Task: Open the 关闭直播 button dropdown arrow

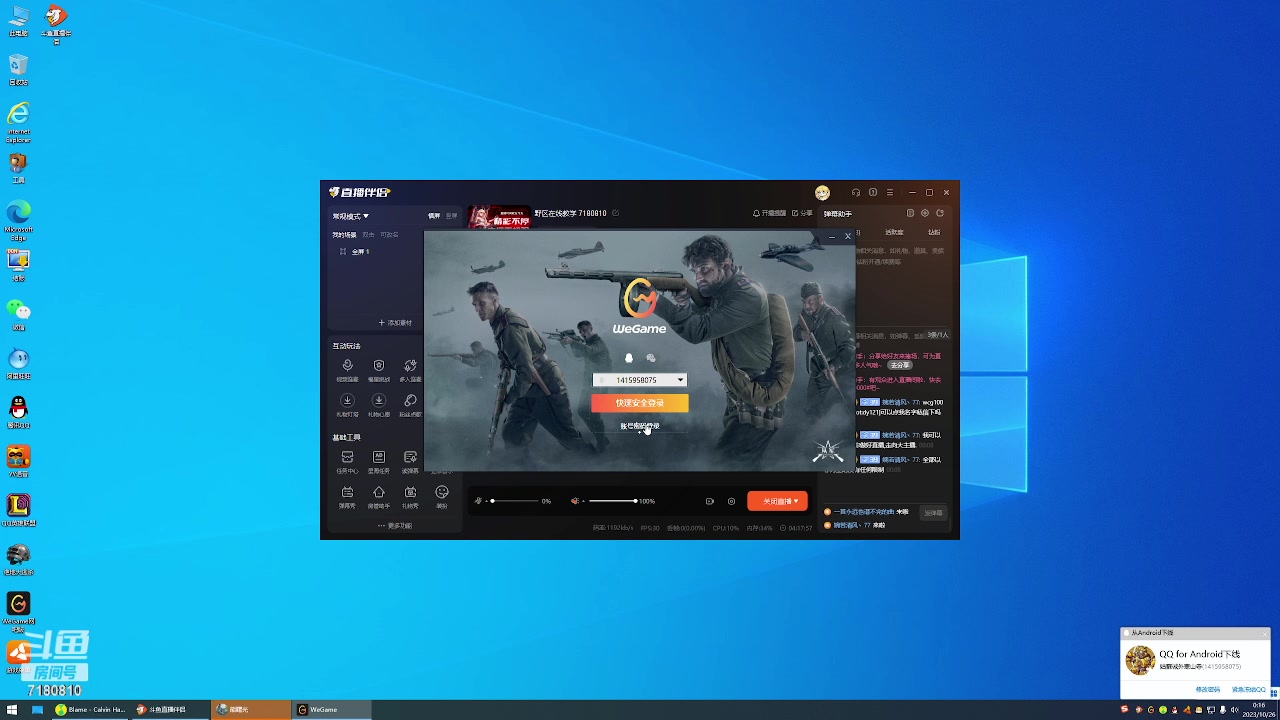Action: pos(797,501)
